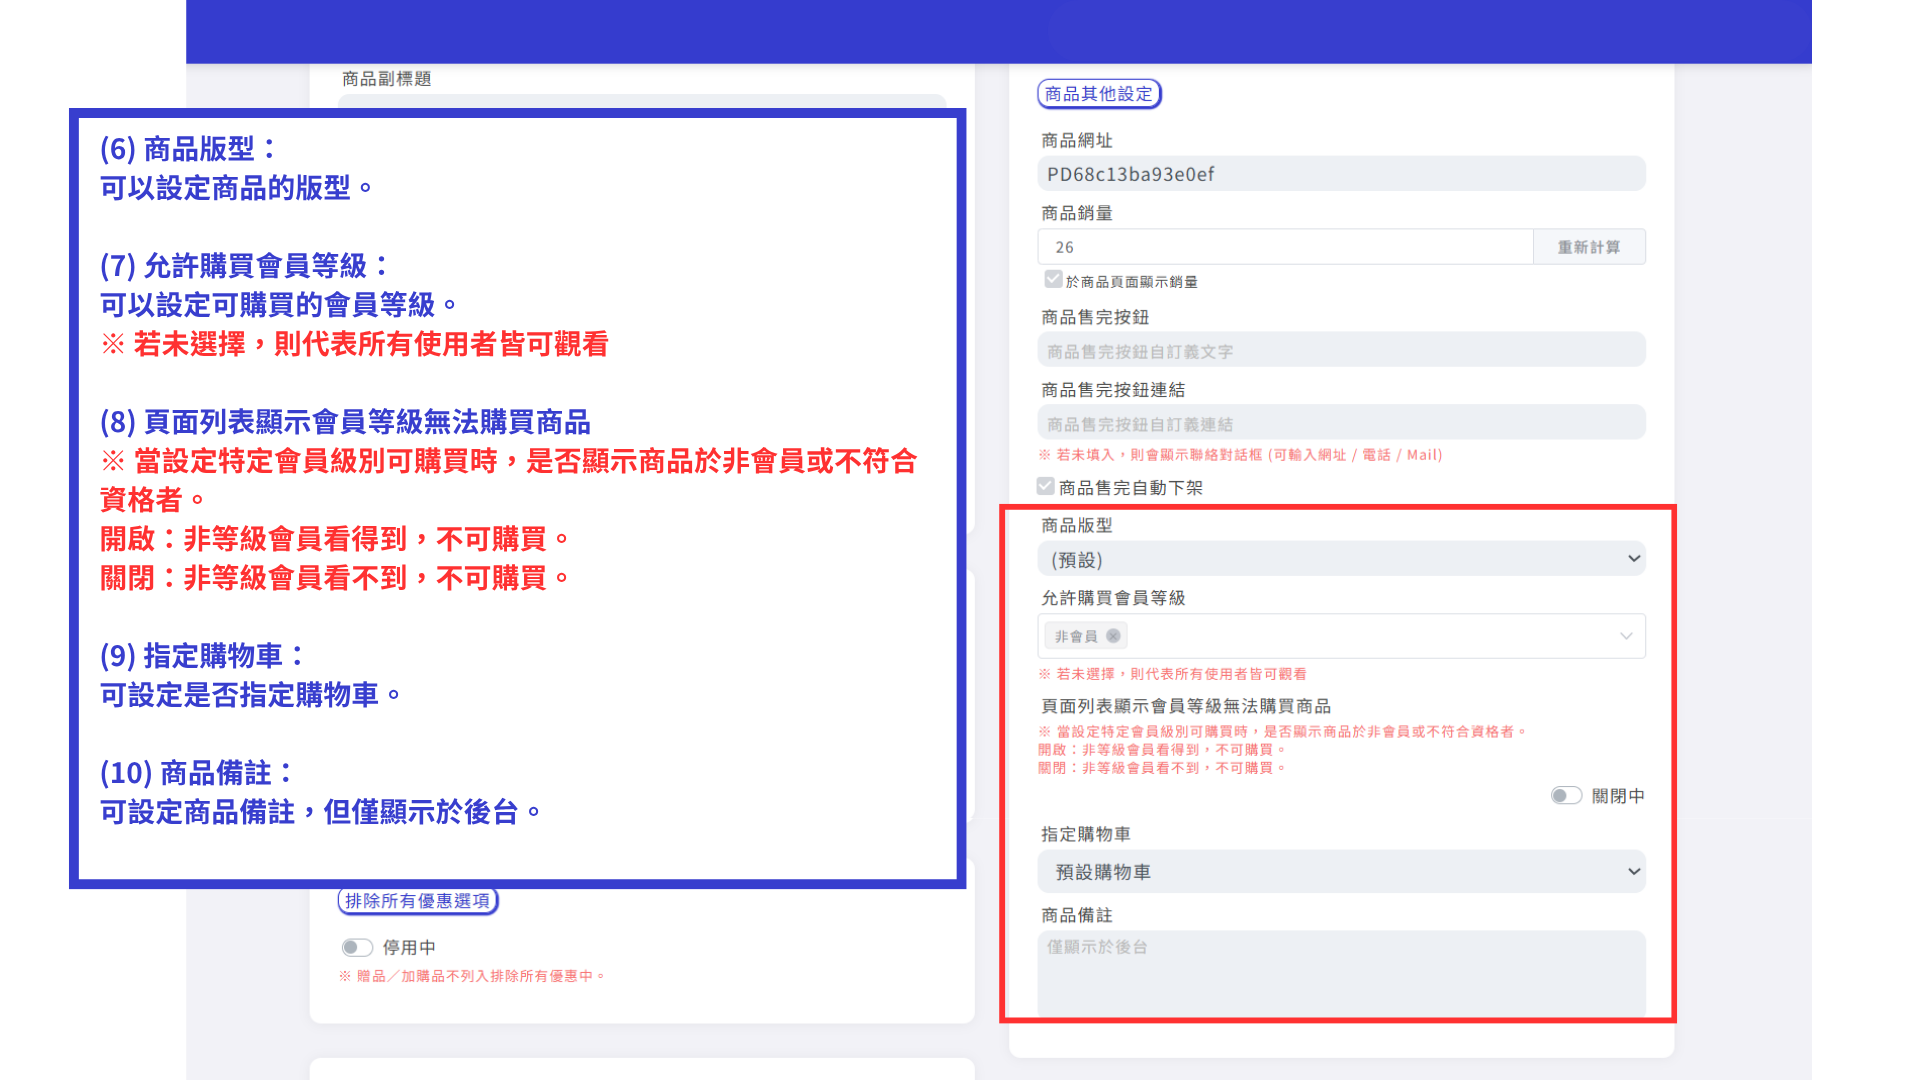Viewport: 1920px width, 1080px height.
Task: Enable the 停用中 exclude discounts toggle
Action: (357, 947)
